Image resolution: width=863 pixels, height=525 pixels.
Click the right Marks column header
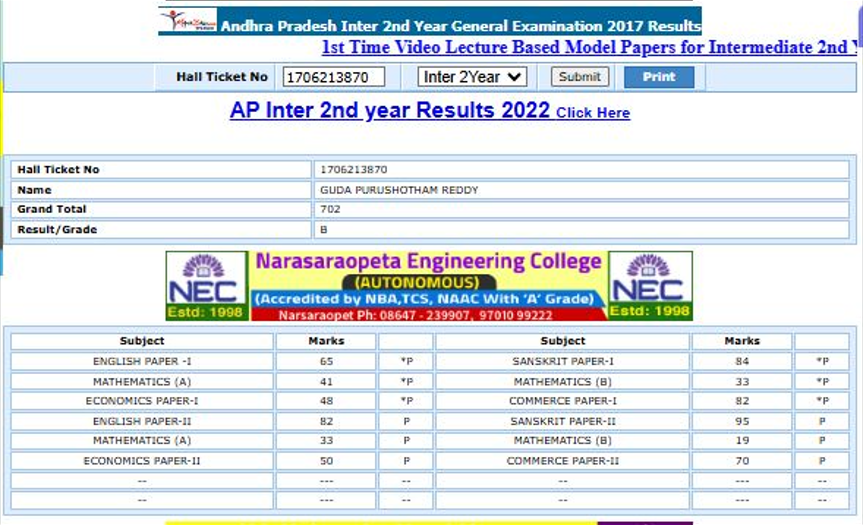coord(742,341)
